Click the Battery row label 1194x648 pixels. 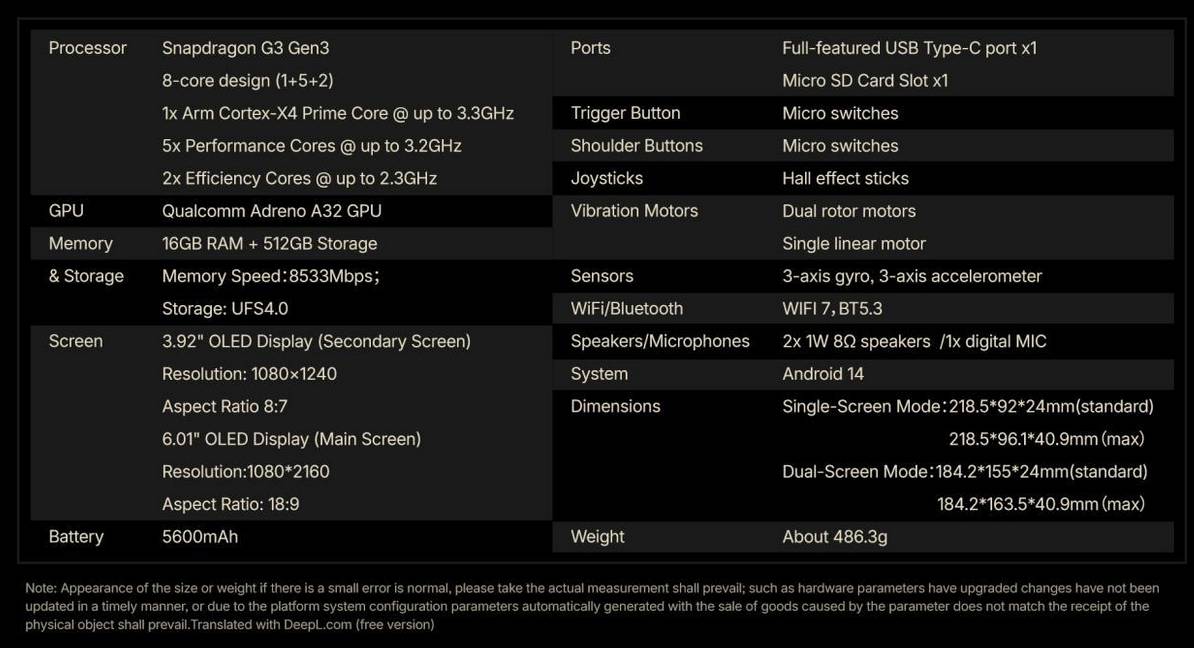[x=76, y=537]
